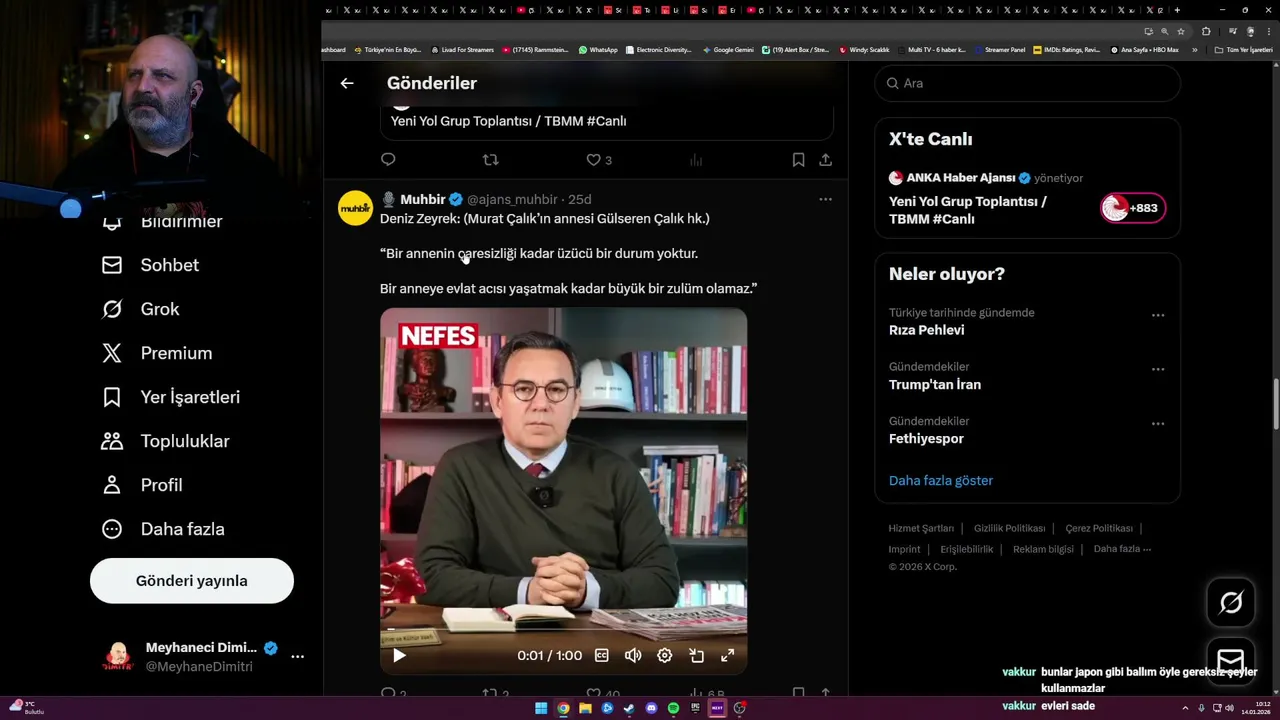This screenshot has width=1280, height=720.
Task: Share the Yeni Yol Grup Toplantısı post
Action: click(825, 160)
